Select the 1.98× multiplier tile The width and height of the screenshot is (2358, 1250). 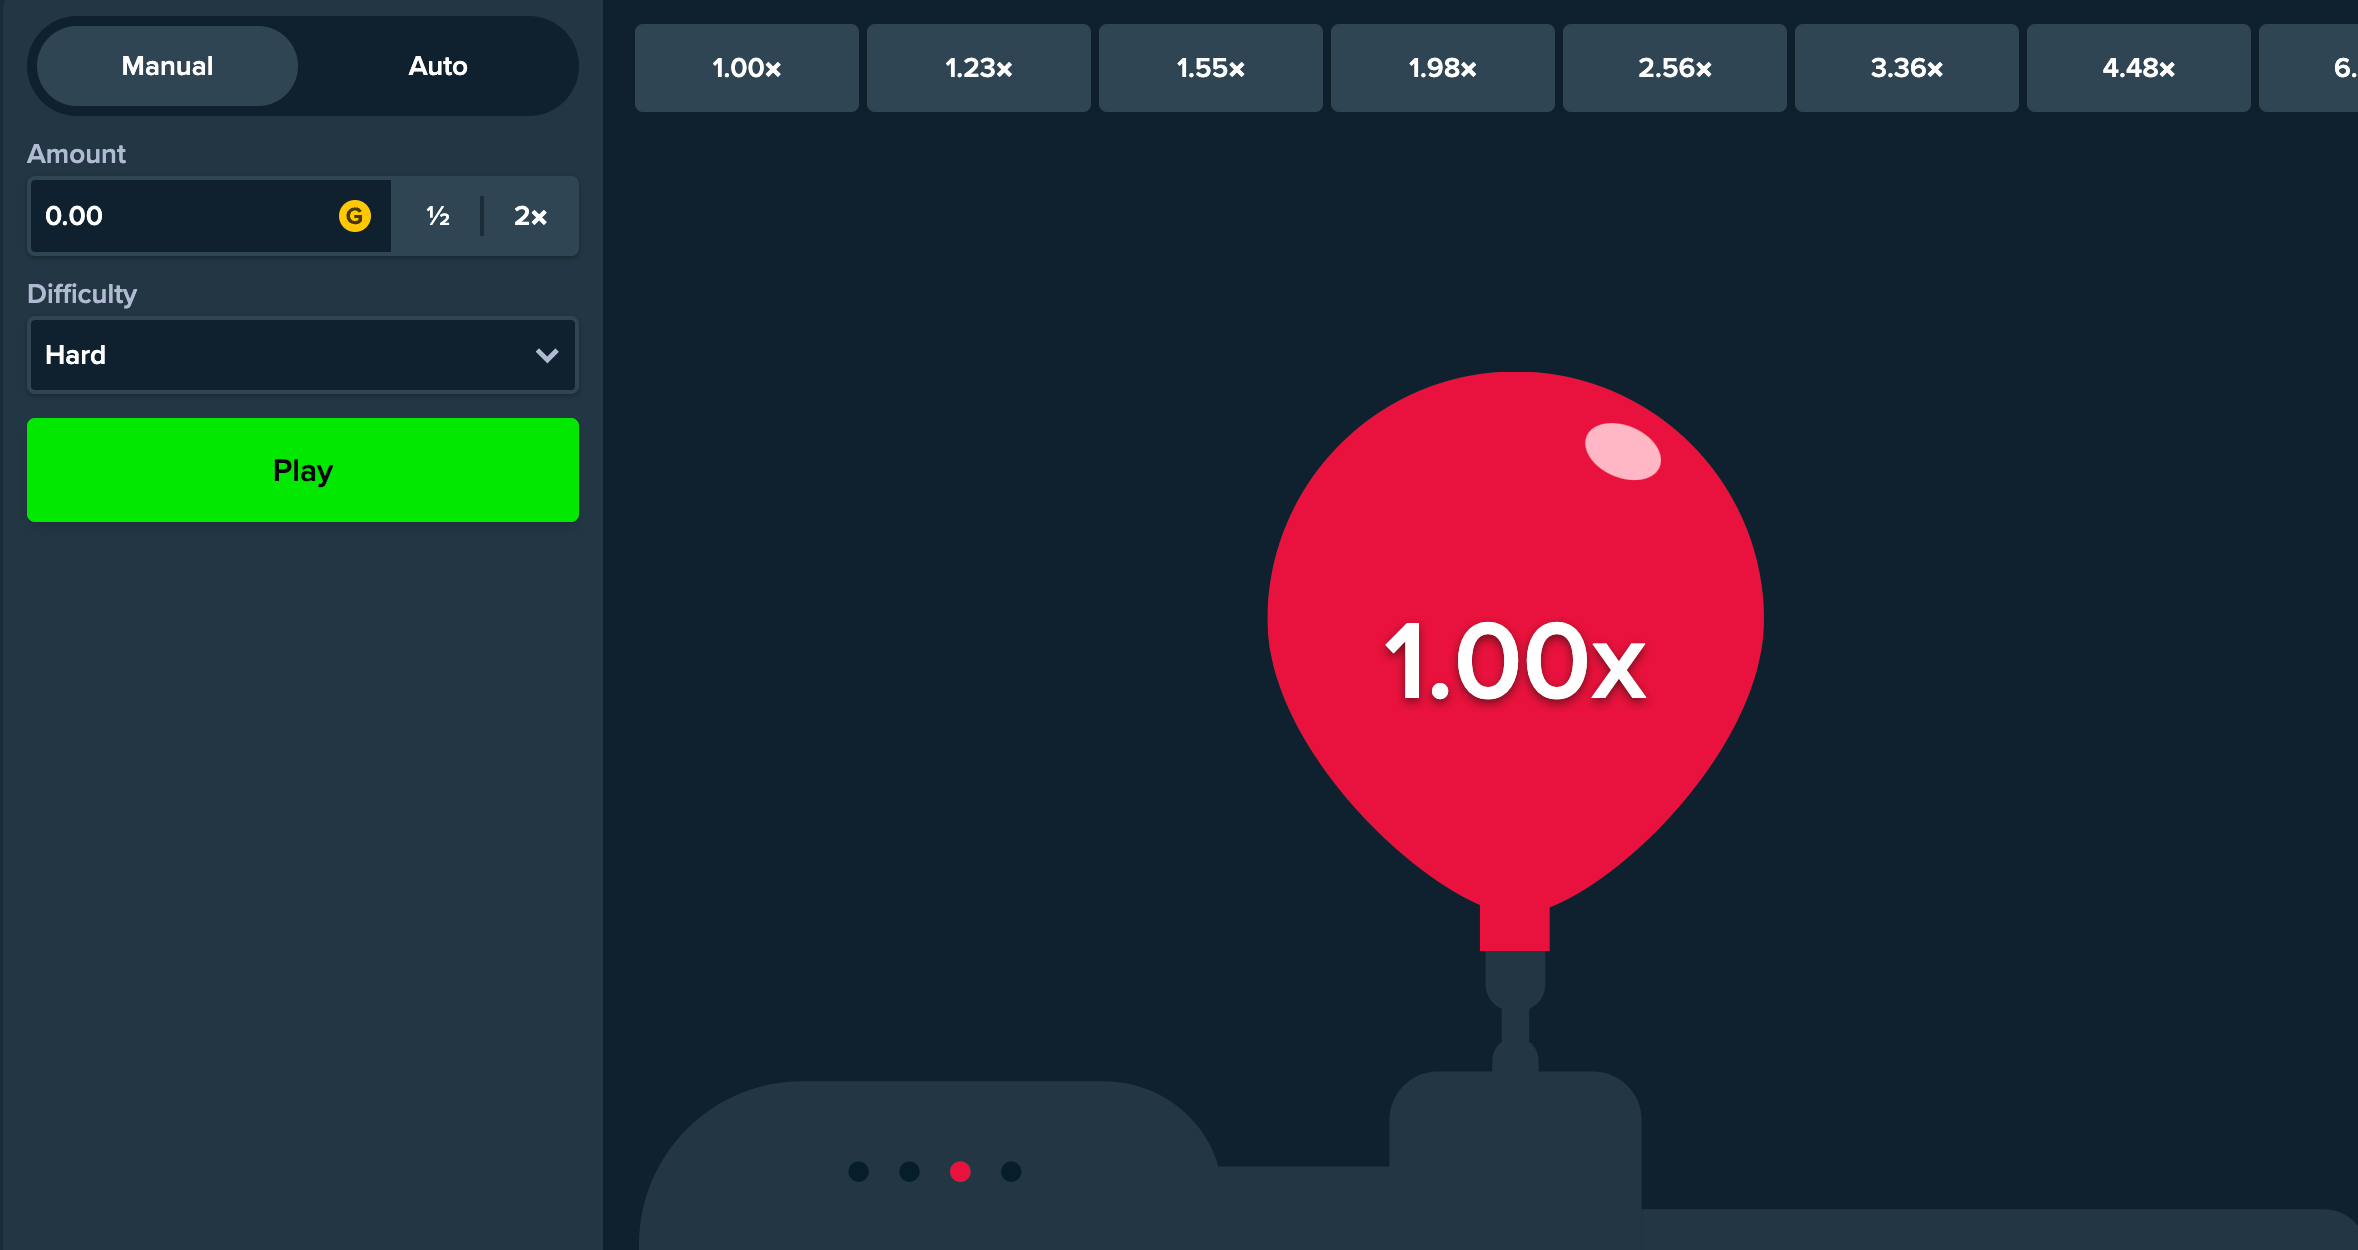click(1443, 68)
